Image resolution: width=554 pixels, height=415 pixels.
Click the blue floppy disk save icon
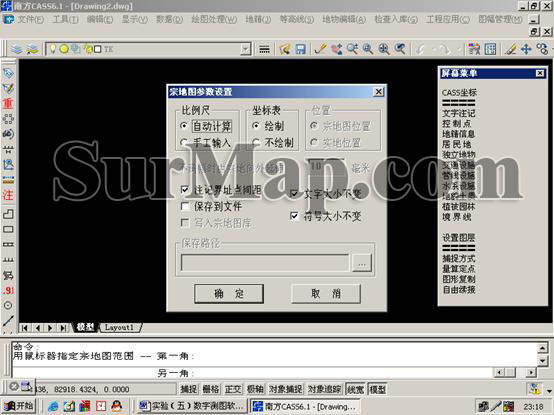[300, 49]
